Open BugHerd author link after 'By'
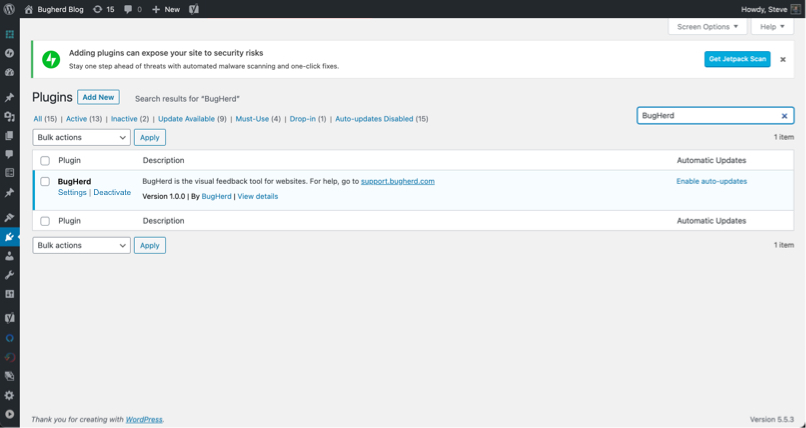The height and width of the screenshot is (428, 806). tap(216, 196)
